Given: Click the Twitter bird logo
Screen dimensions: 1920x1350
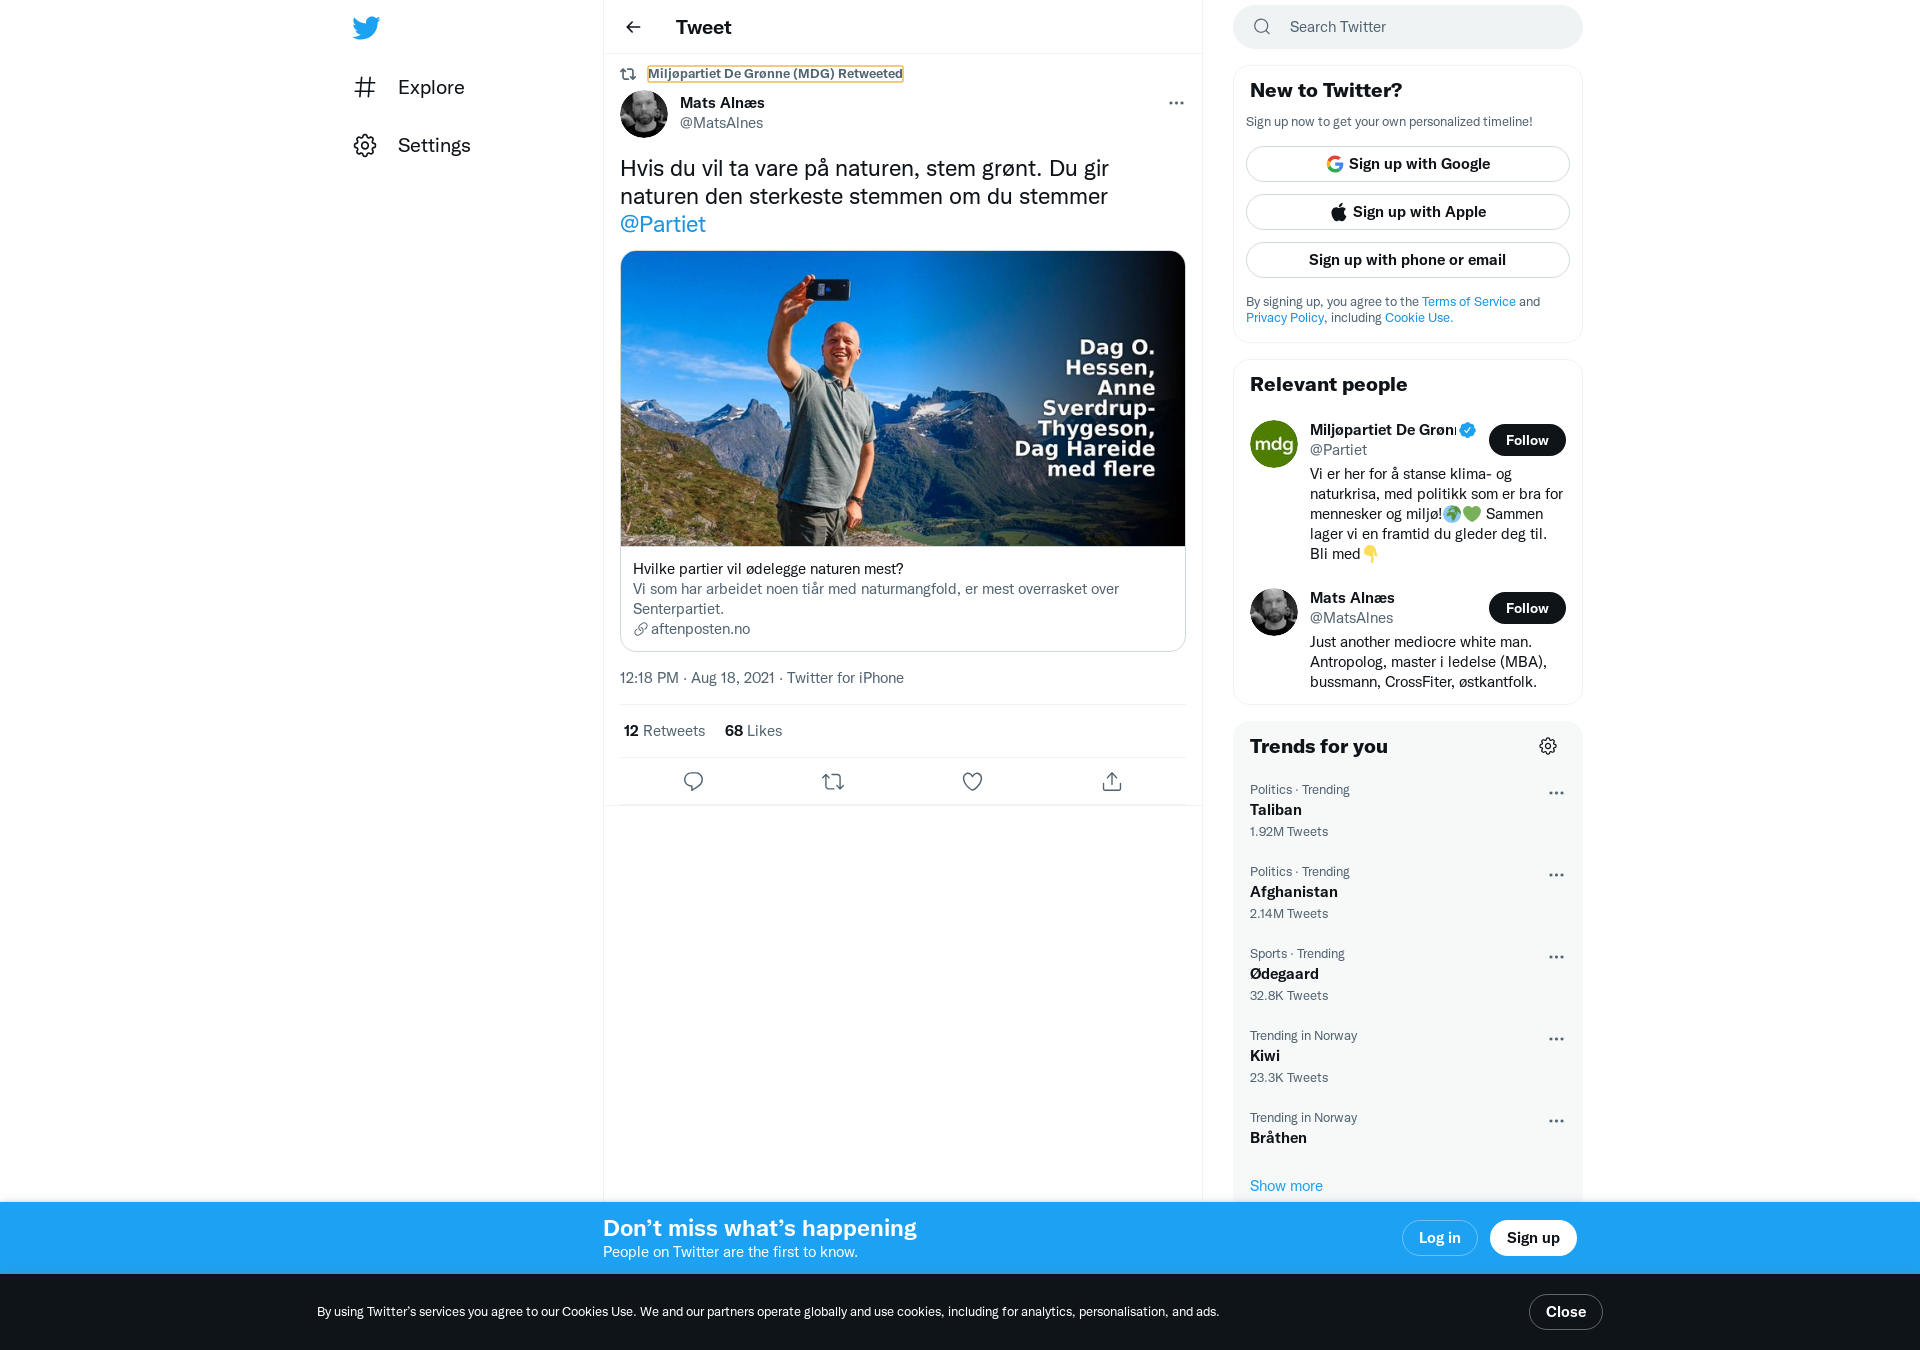Looking at the screenshot, I should pos(366,27).
